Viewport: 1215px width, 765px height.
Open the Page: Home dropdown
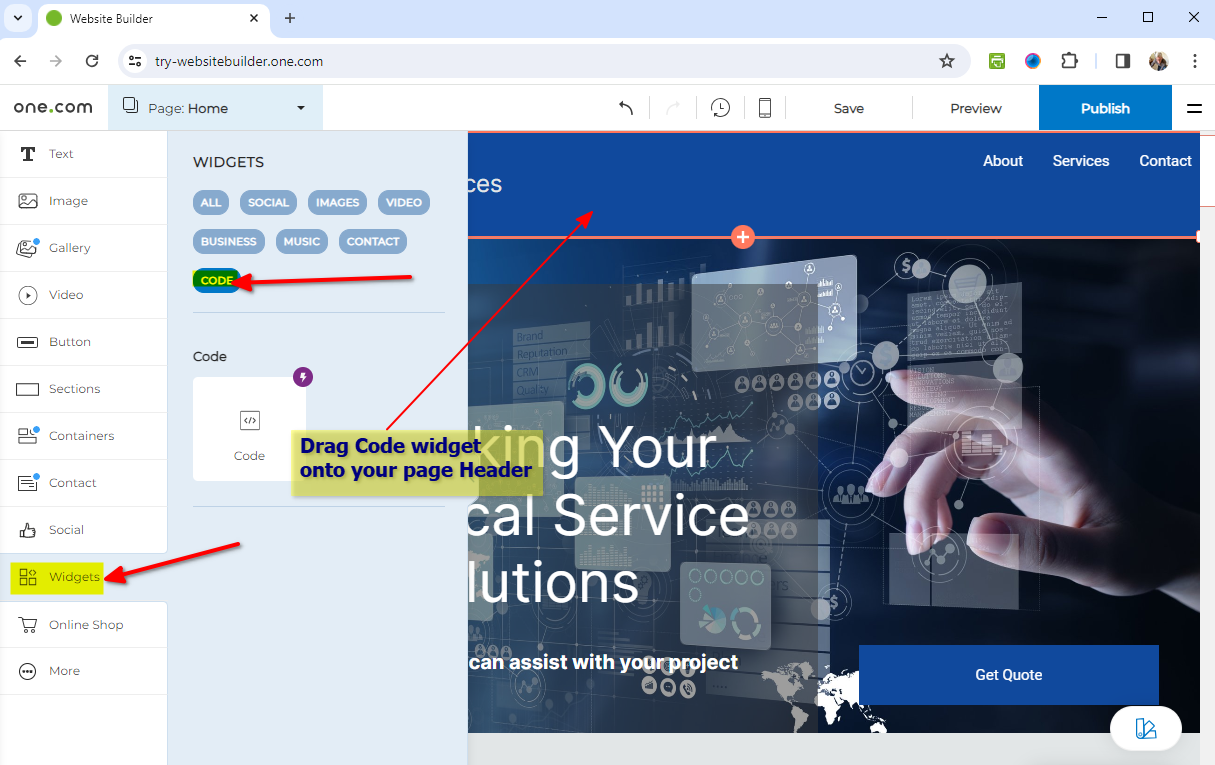point(215,108)
